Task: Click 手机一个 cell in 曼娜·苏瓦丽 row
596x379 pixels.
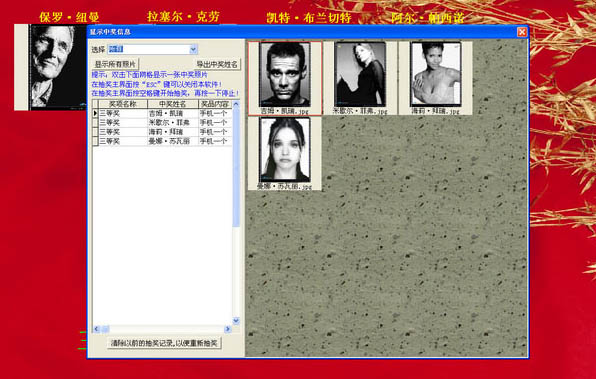Action: click(x=215, y=141)
